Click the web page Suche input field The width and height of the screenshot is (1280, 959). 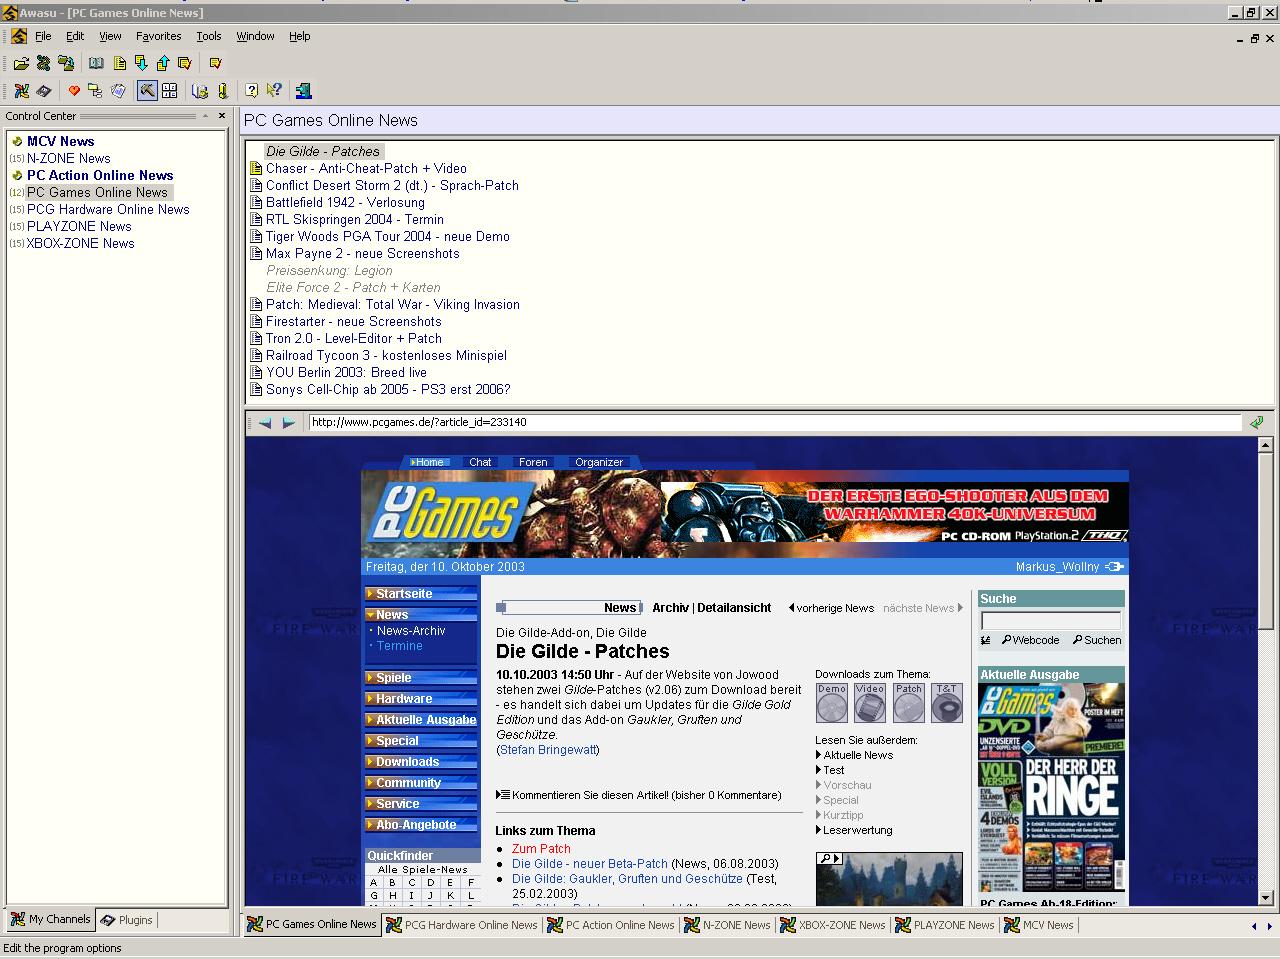pyautogui.click(x=1051, y=620)
